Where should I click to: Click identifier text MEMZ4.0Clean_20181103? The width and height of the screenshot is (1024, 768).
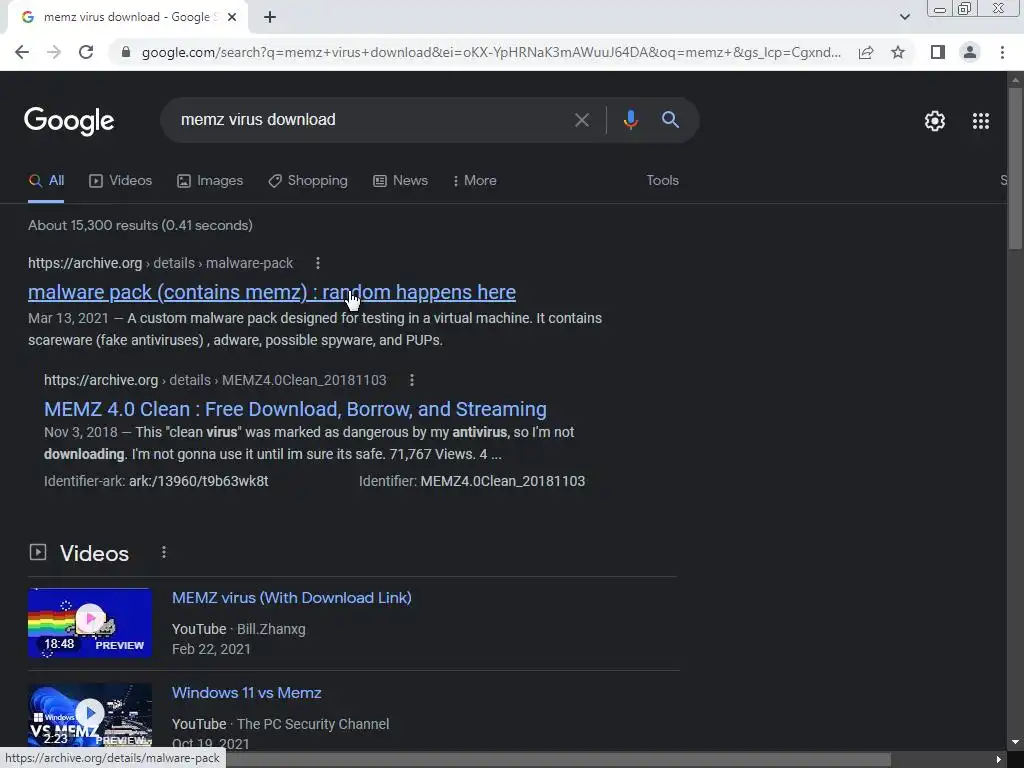[x=503, y=481]
